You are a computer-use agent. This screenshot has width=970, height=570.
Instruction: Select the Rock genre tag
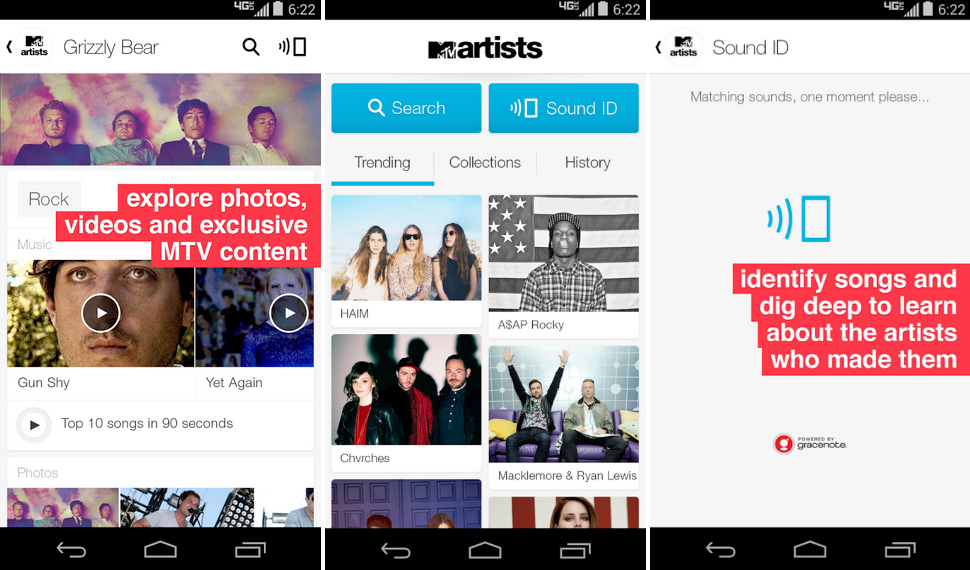click(x=49, y=199)
